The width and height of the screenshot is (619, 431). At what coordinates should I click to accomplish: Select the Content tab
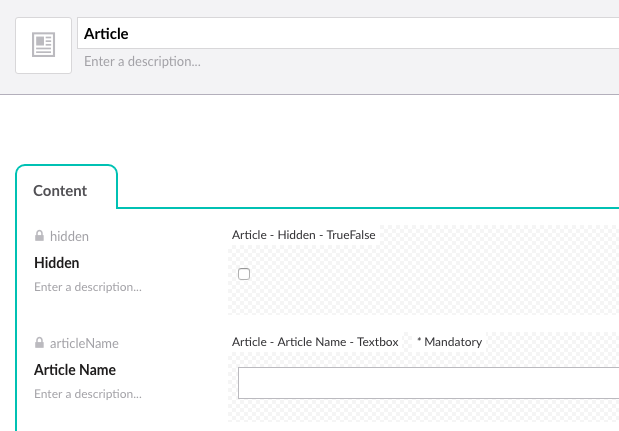tap(60, 191)
